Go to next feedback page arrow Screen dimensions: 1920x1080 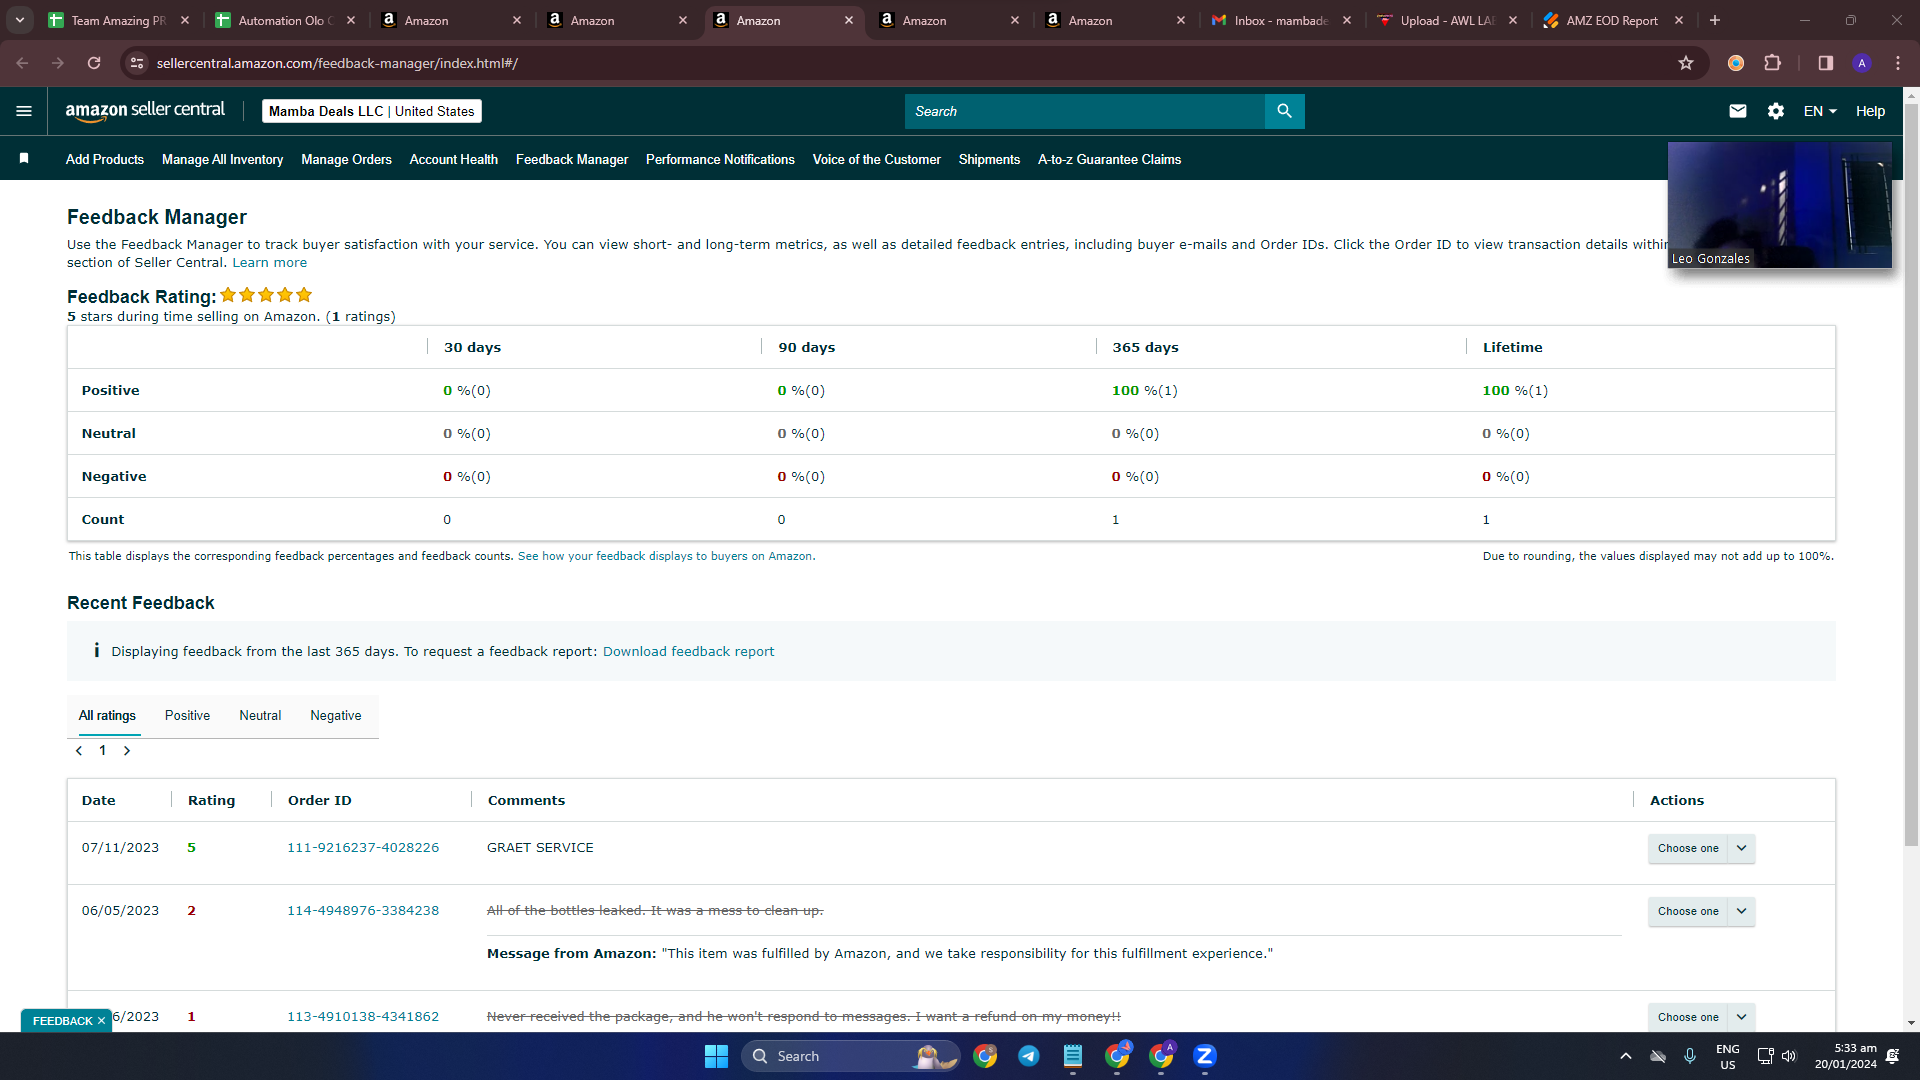click(127, 751)
